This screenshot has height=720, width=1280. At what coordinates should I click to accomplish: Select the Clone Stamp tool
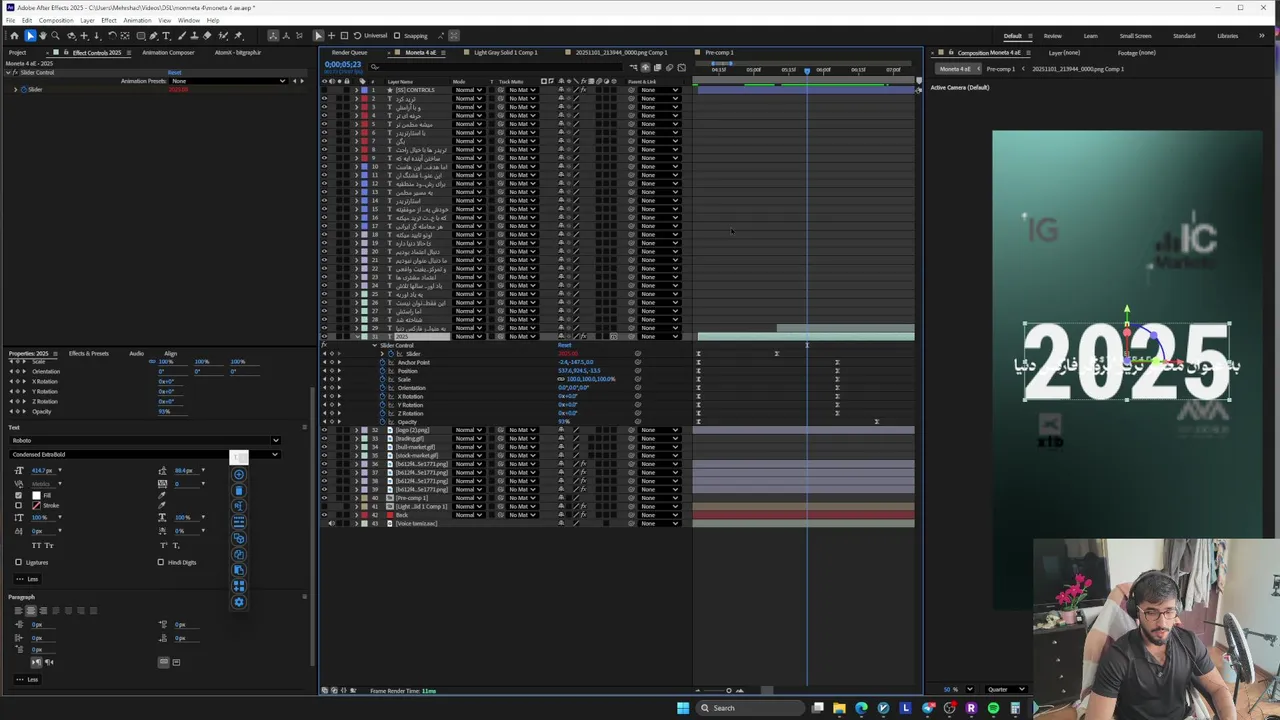(193, 35)
